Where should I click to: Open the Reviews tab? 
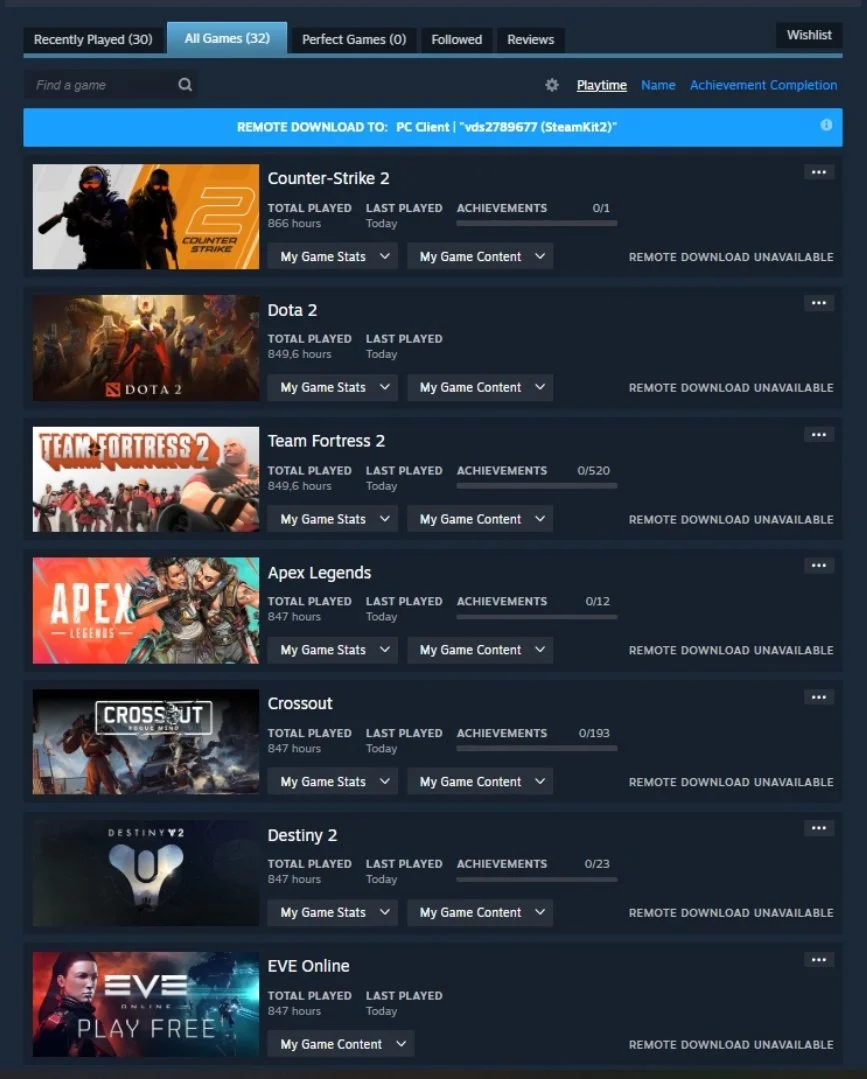click(x=531, y=40)
